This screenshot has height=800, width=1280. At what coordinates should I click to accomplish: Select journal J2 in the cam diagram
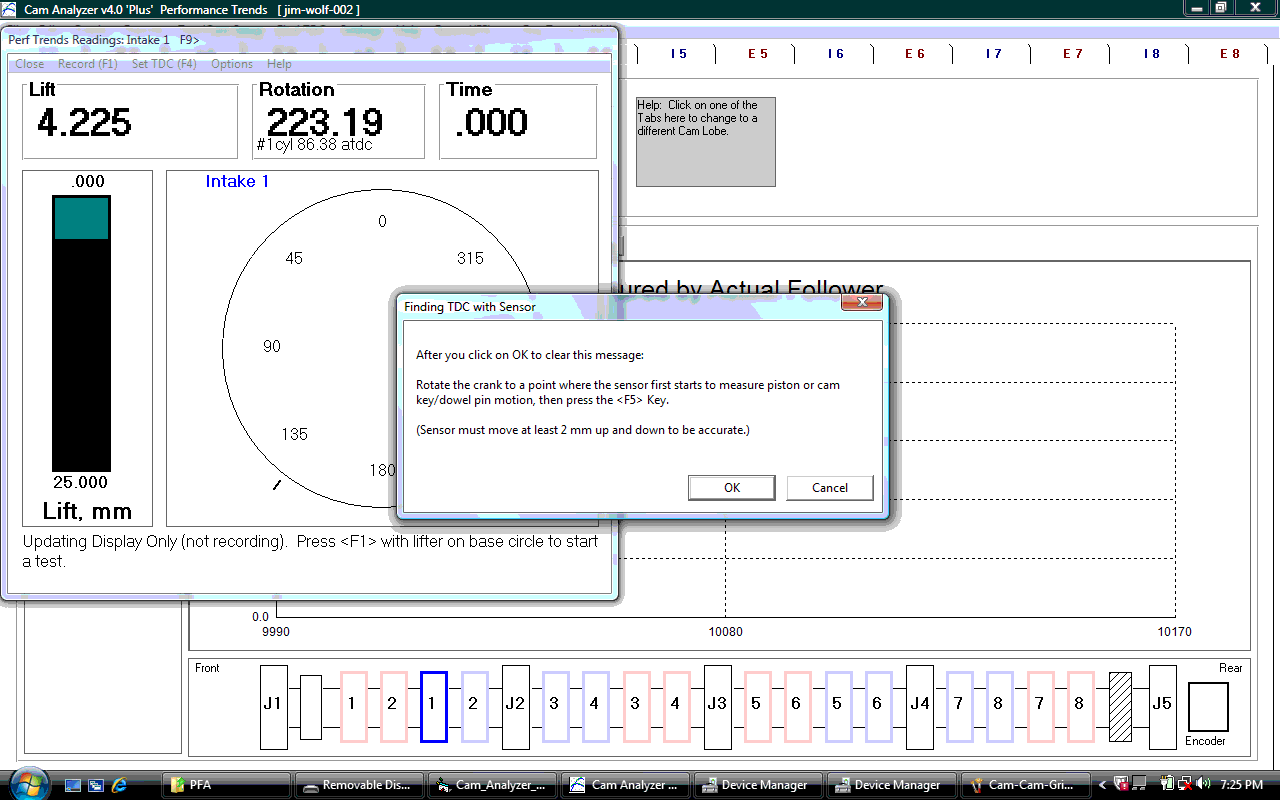click(515, 707)
